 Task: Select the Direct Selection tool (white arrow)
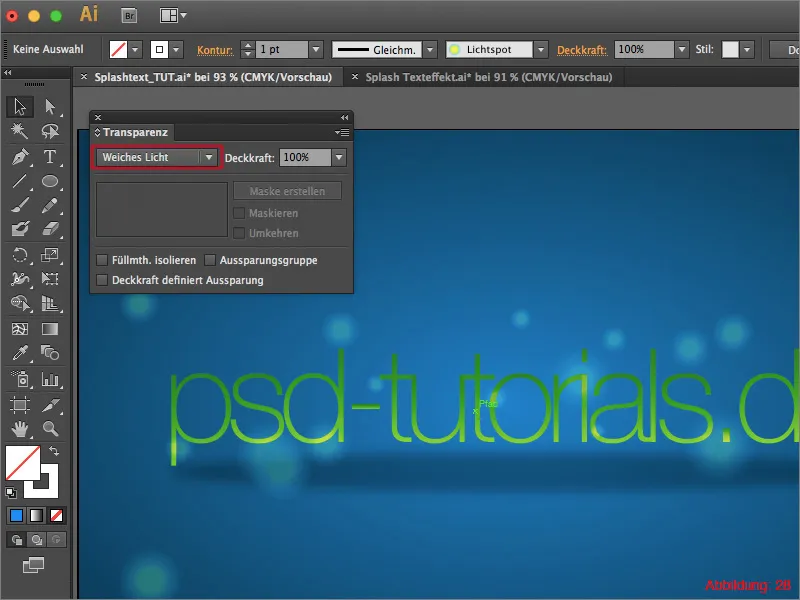pos(50,107)
